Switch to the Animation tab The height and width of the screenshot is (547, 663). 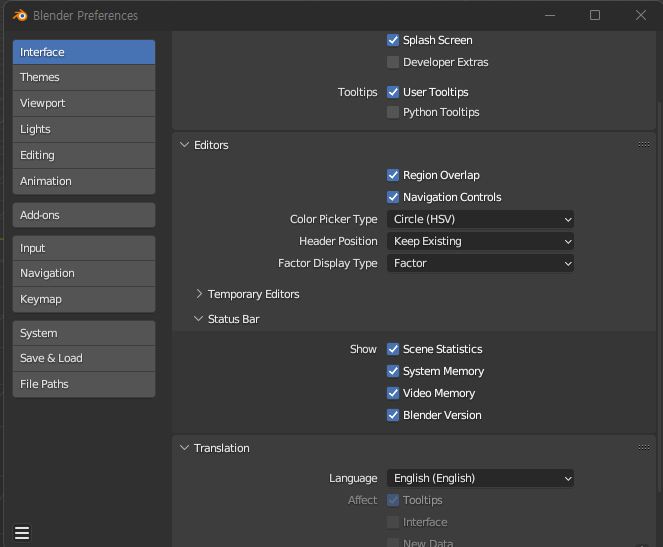pyautogui.click(x=84, y=181)
